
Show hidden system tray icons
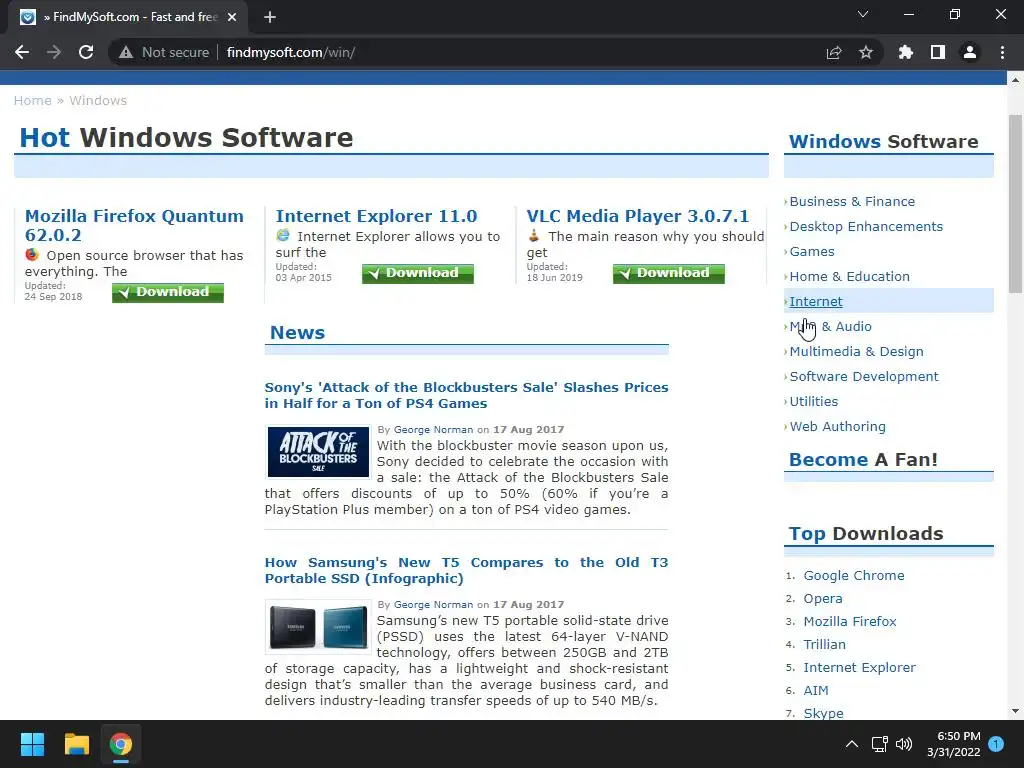852,744
